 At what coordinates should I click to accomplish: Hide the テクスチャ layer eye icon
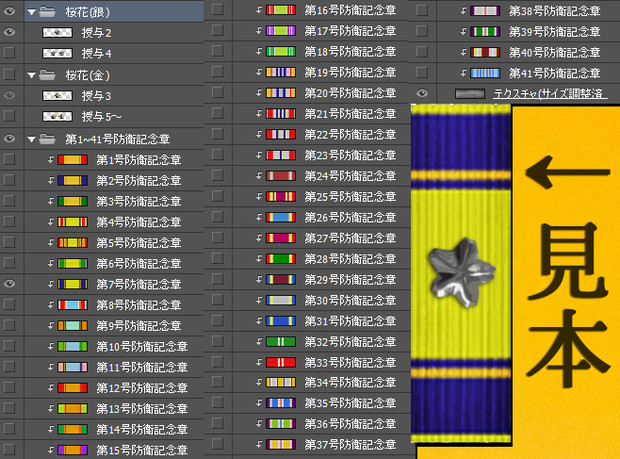pos(422,93)
